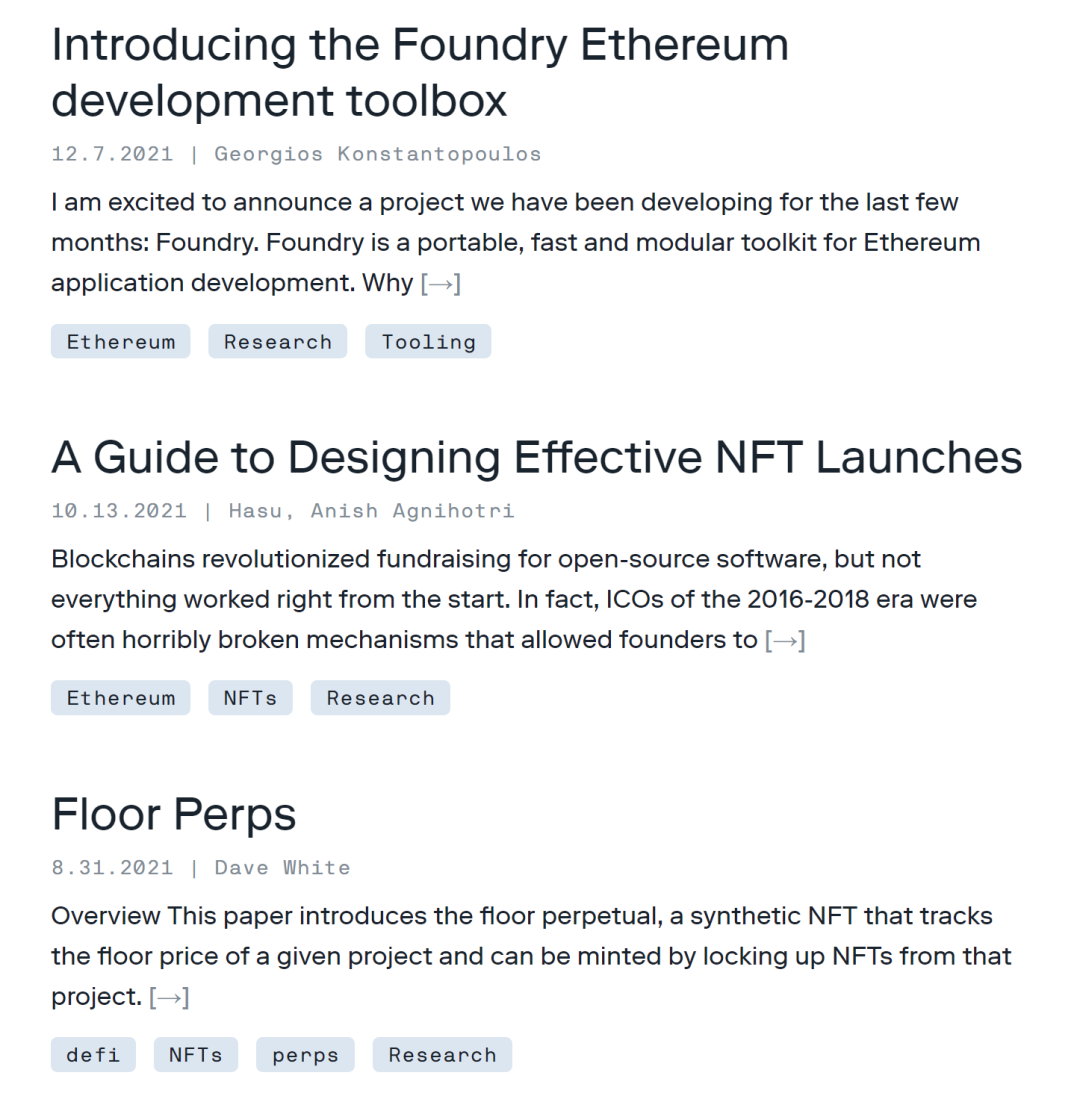Screen dimensions: 1080x1102
Task: Click author Georgios Konstantopoulos byline
Action: pos(378,154)
